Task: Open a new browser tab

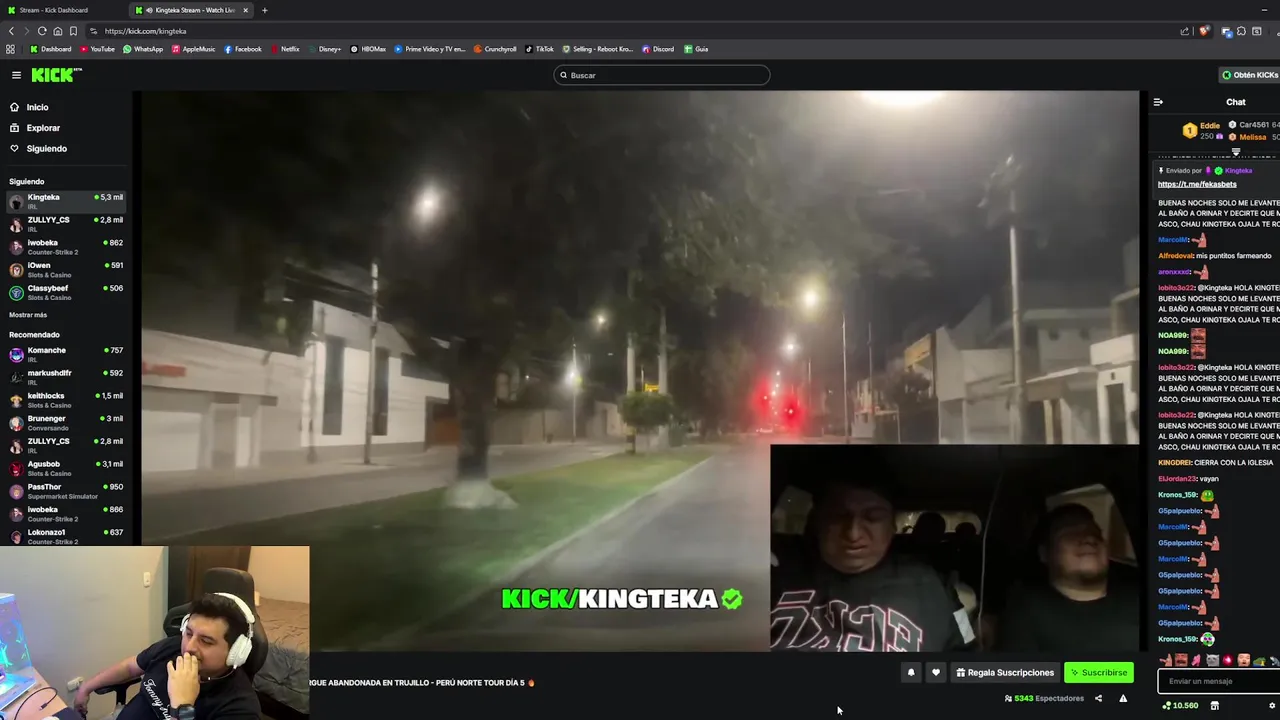Action: (265, 10)
